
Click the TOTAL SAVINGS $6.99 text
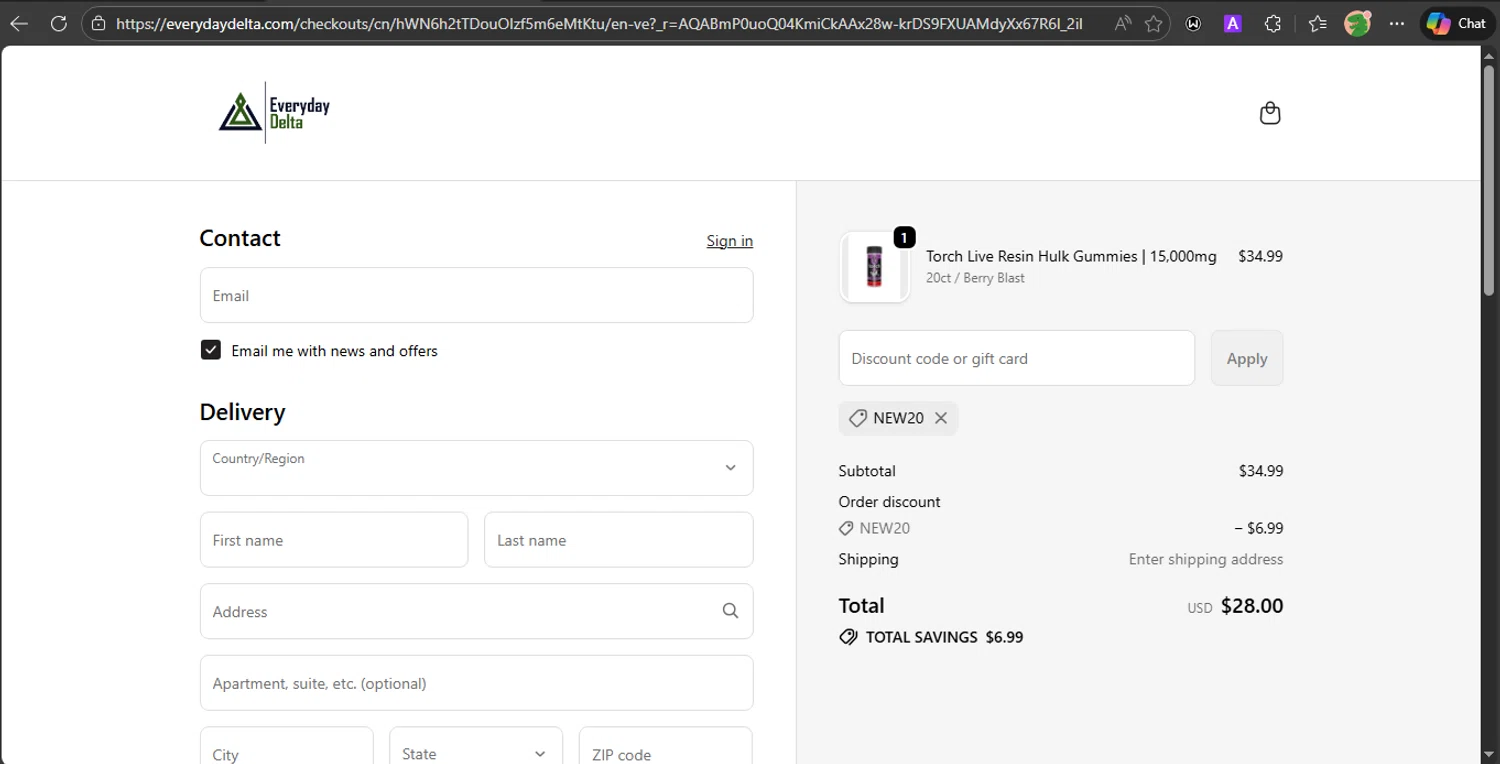944,637
